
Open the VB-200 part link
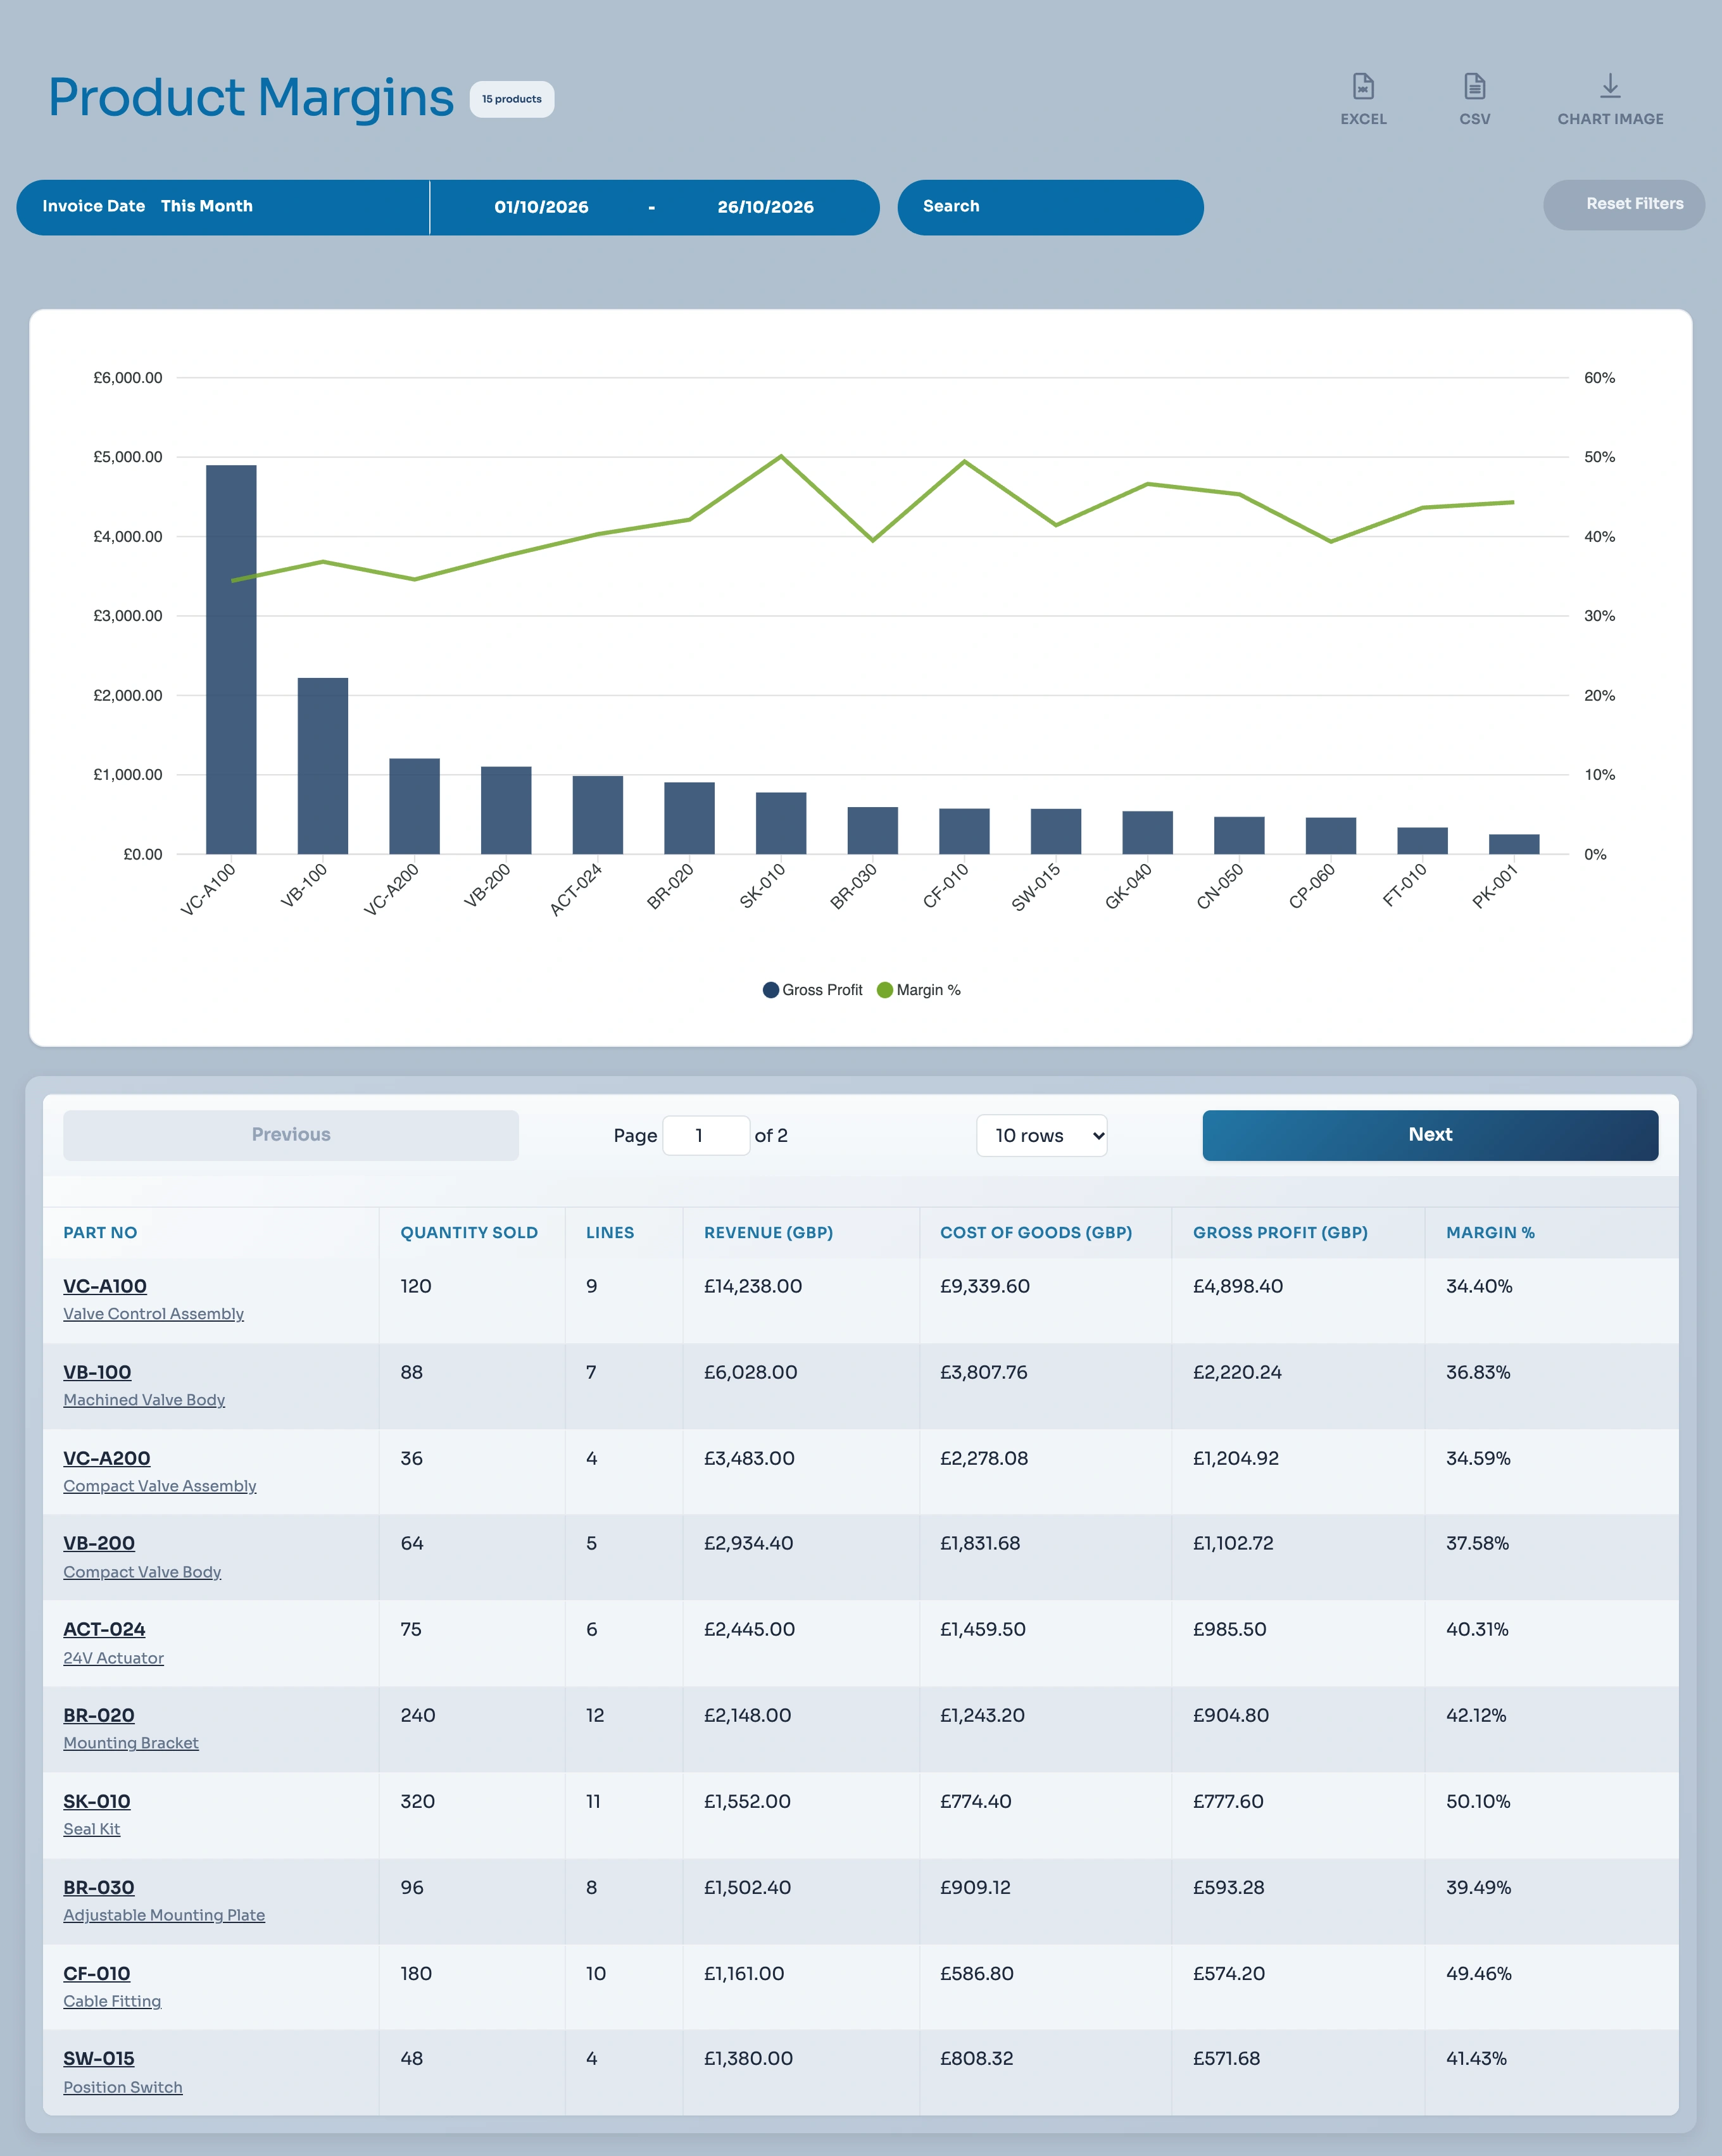99,1543
